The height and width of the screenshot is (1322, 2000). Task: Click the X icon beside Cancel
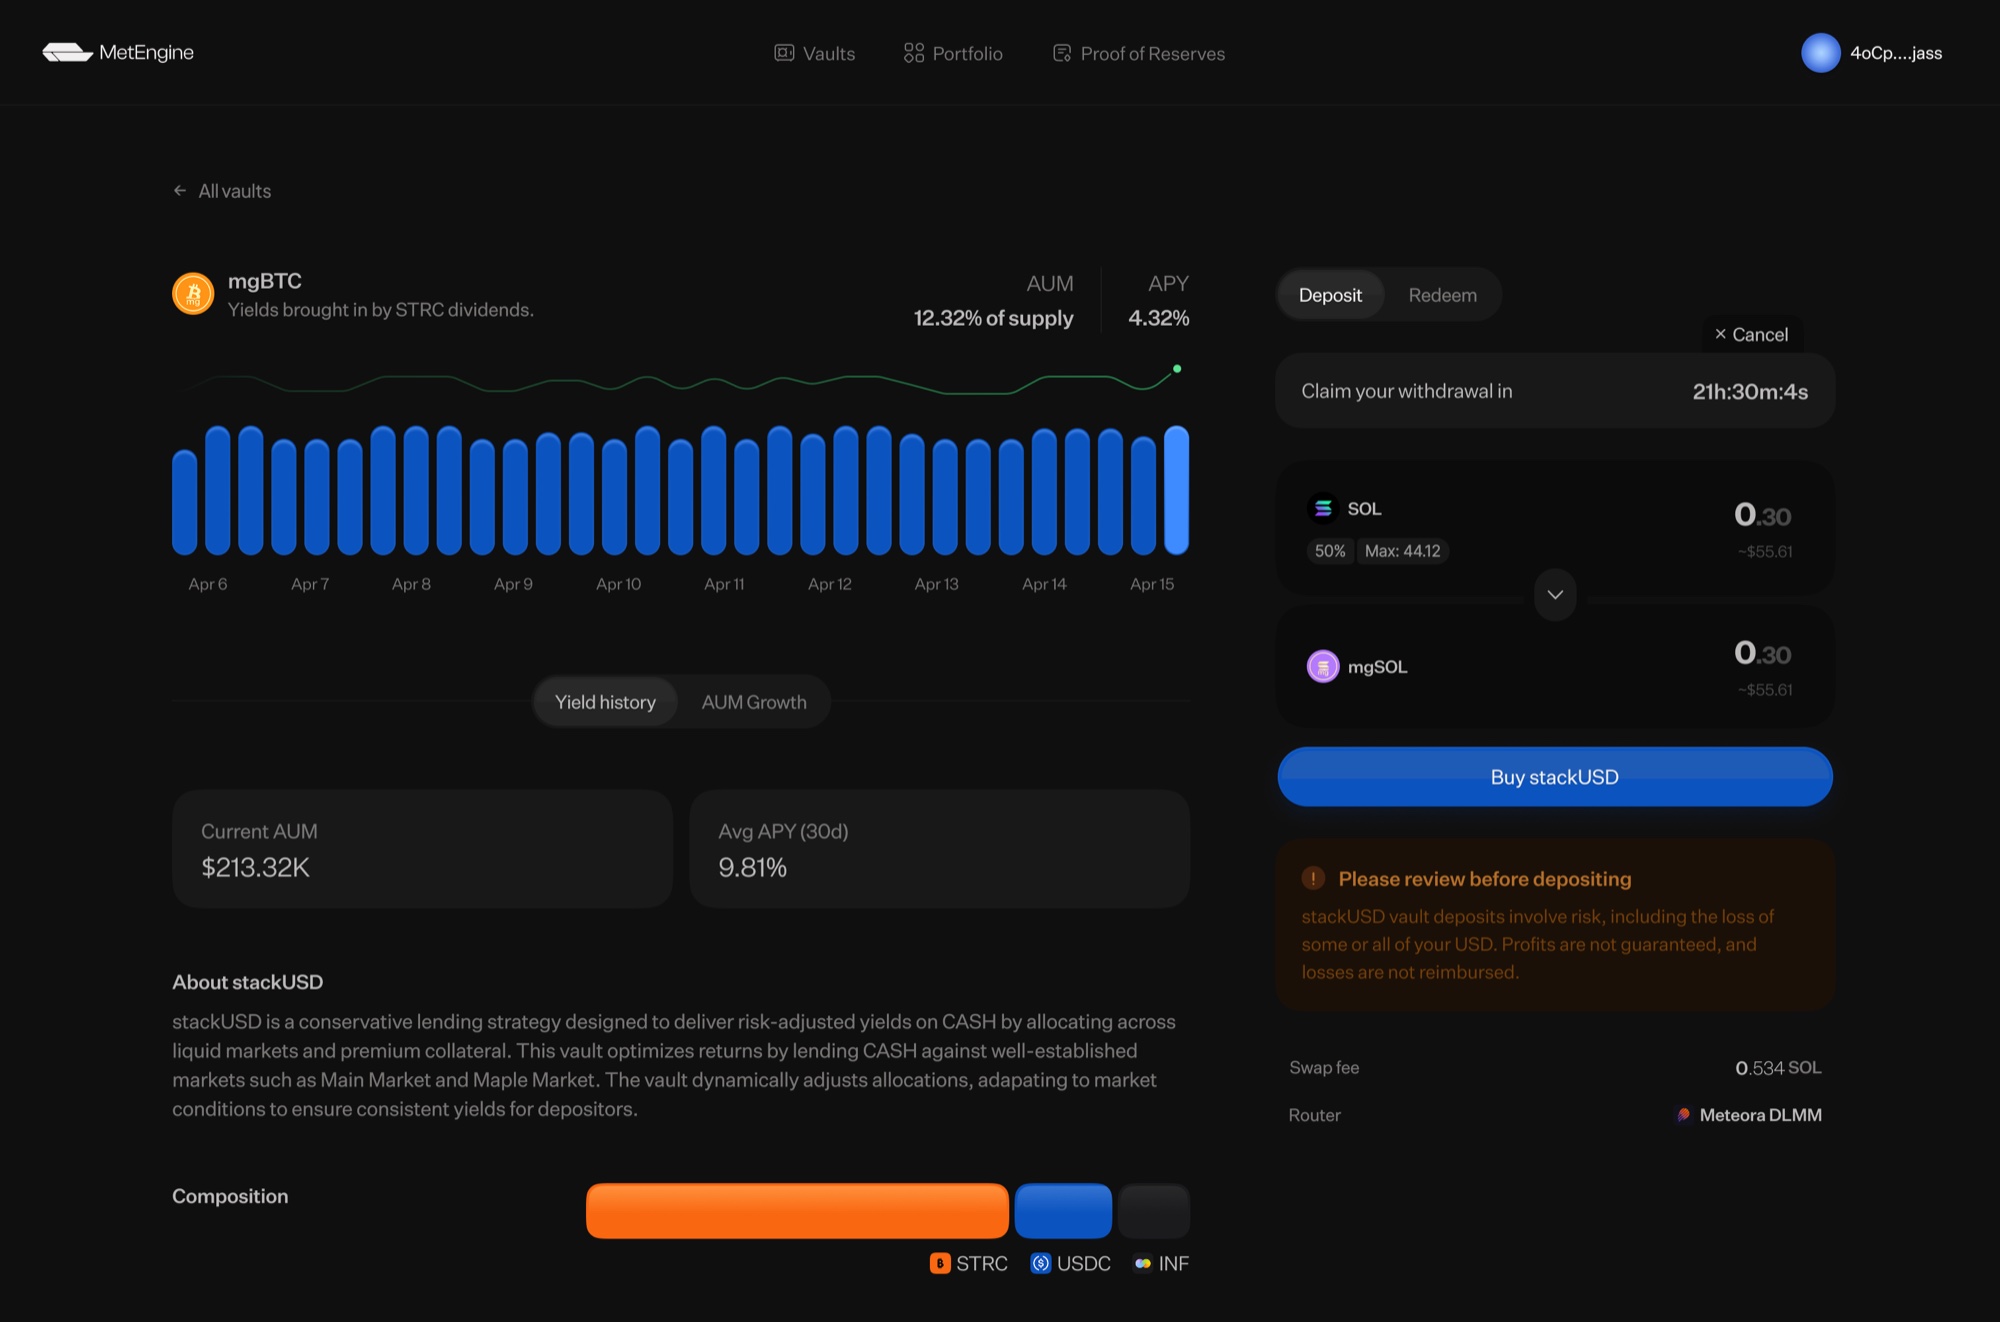pos(1720,334)
